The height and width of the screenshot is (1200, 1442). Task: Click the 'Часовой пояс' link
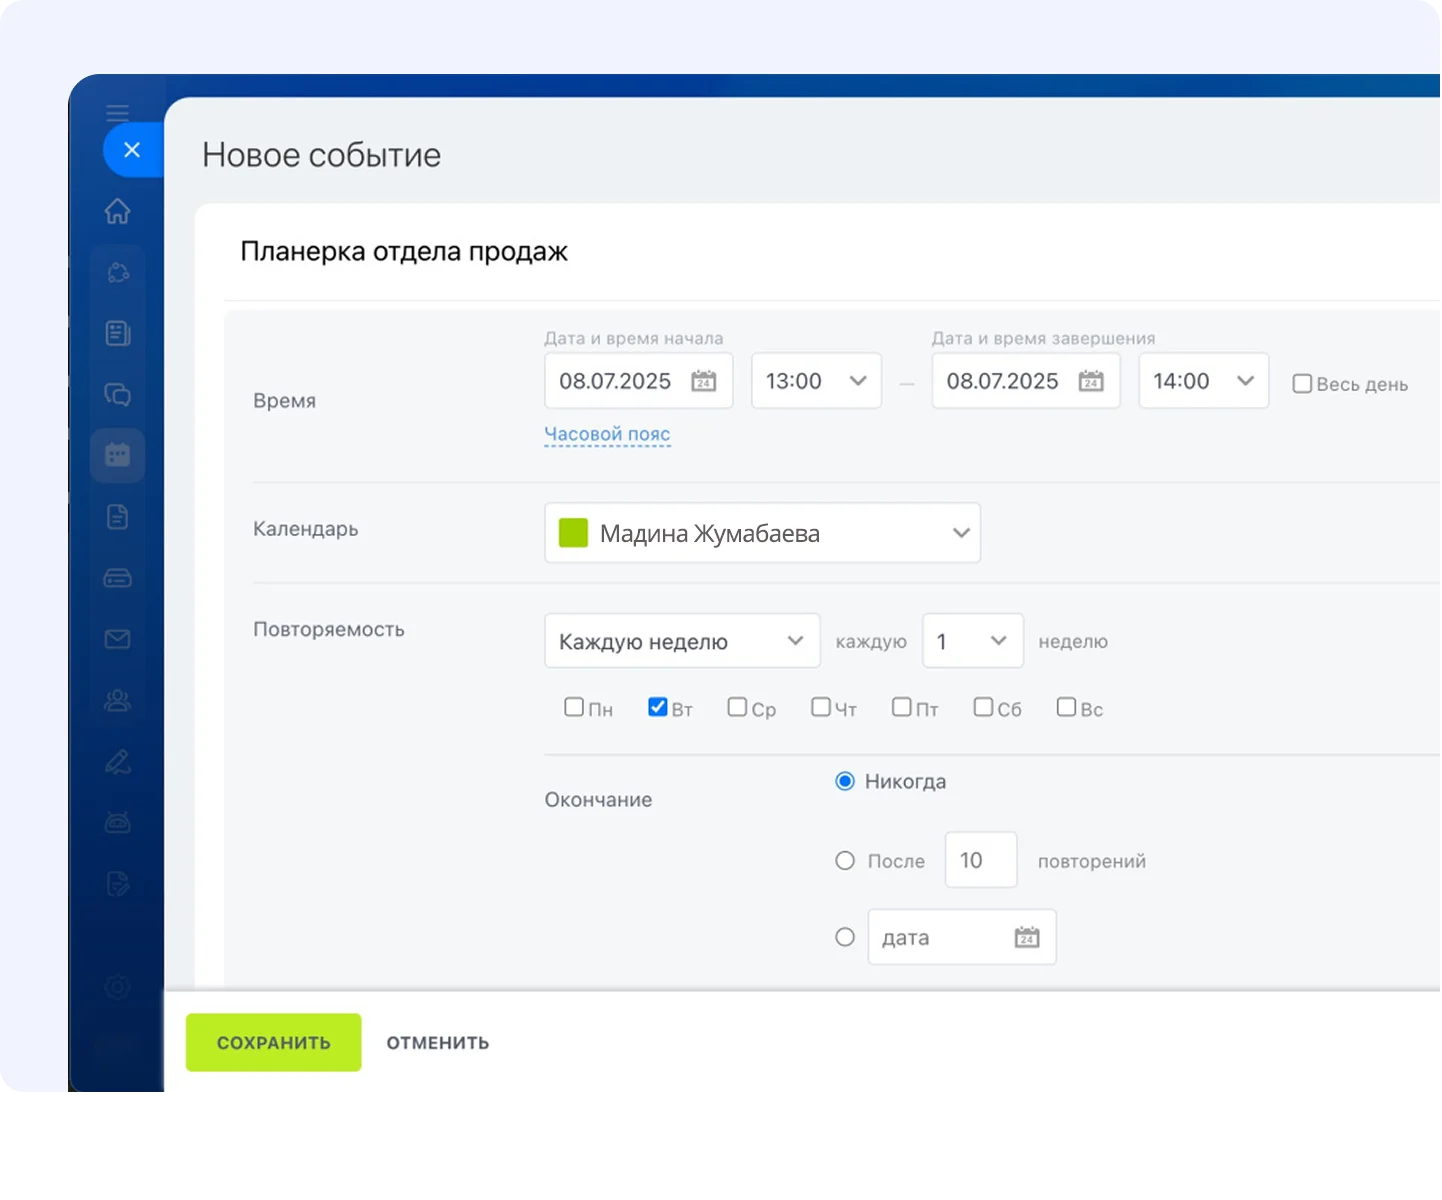tap(607, 434)
